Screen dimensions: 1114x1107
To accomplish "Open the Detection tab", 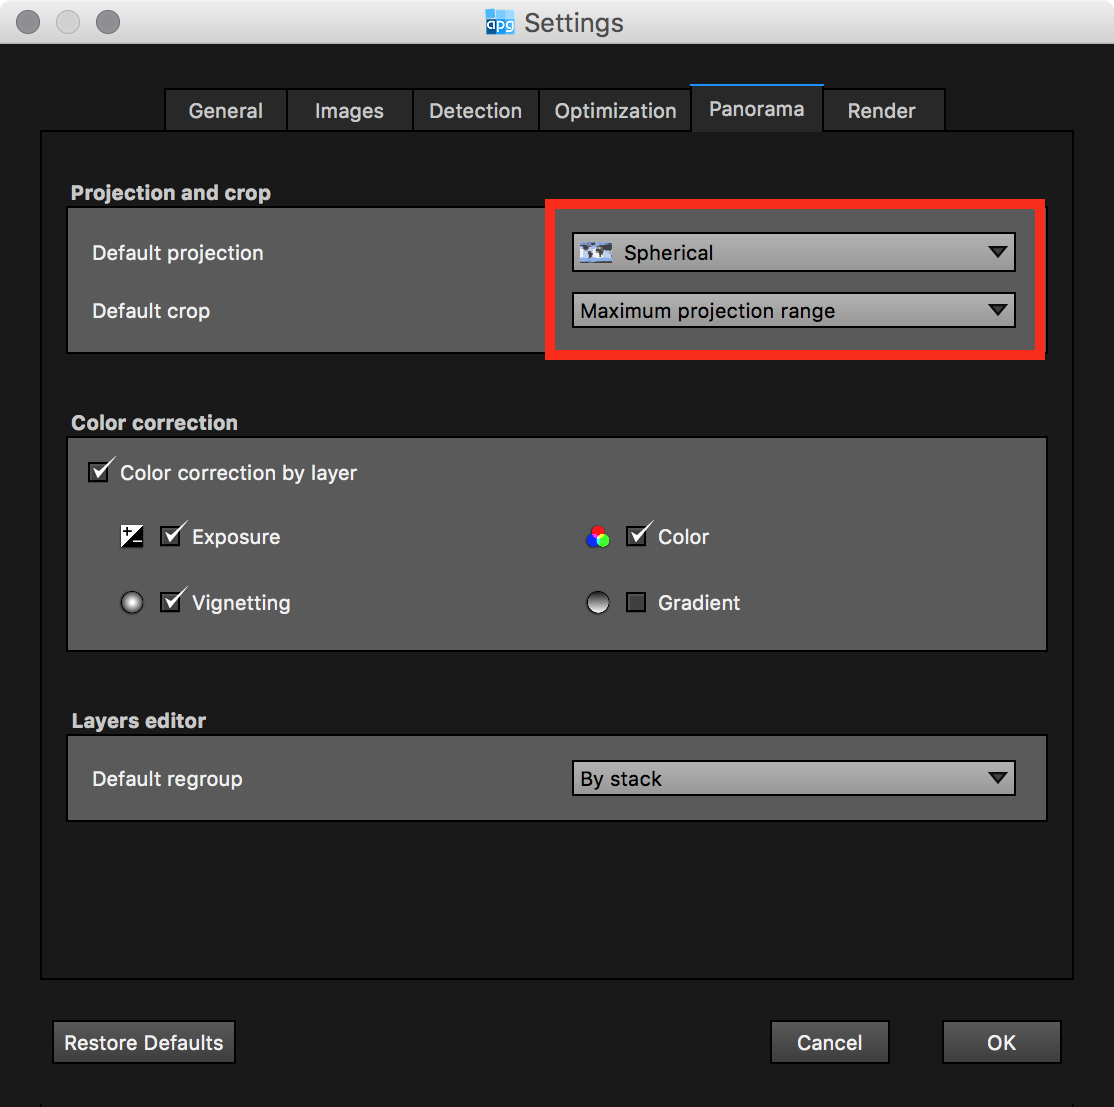I will (x=475, y=111).
